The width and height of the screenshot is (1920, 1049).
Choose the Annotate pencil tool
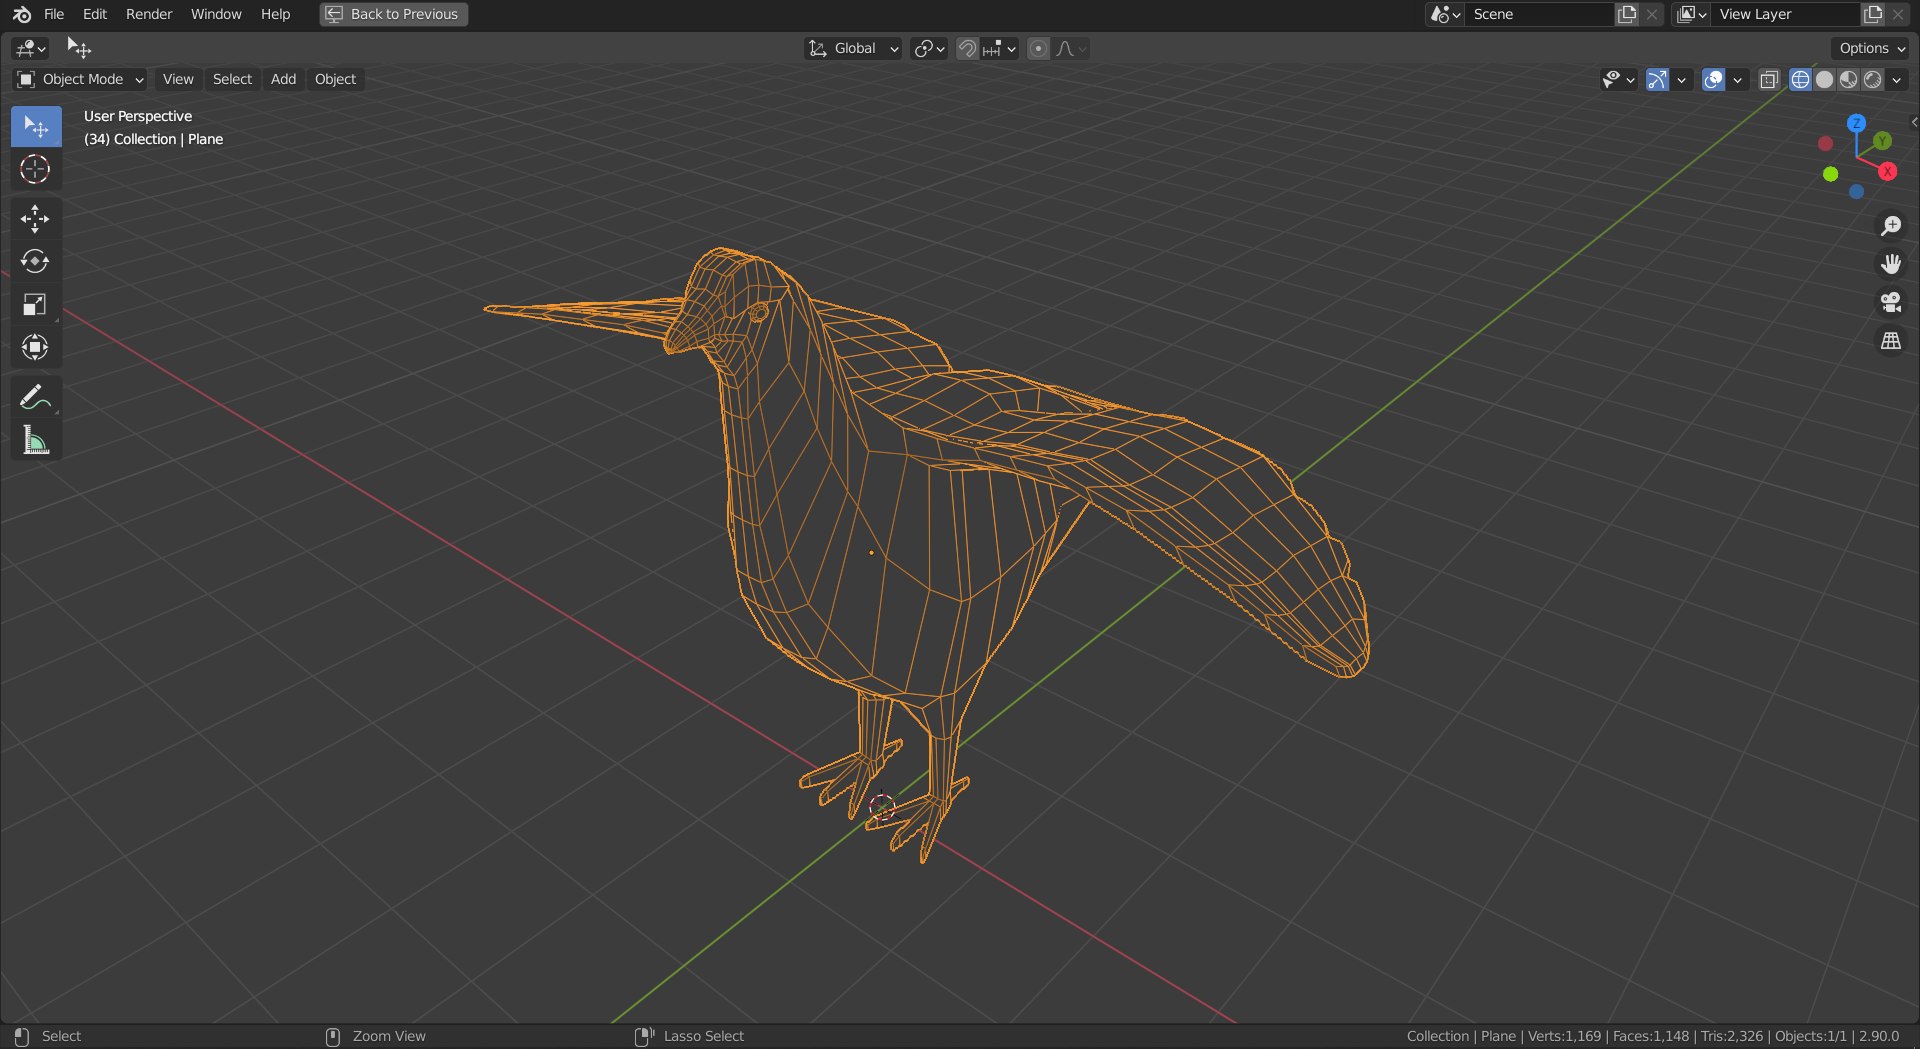coord(36,397)
